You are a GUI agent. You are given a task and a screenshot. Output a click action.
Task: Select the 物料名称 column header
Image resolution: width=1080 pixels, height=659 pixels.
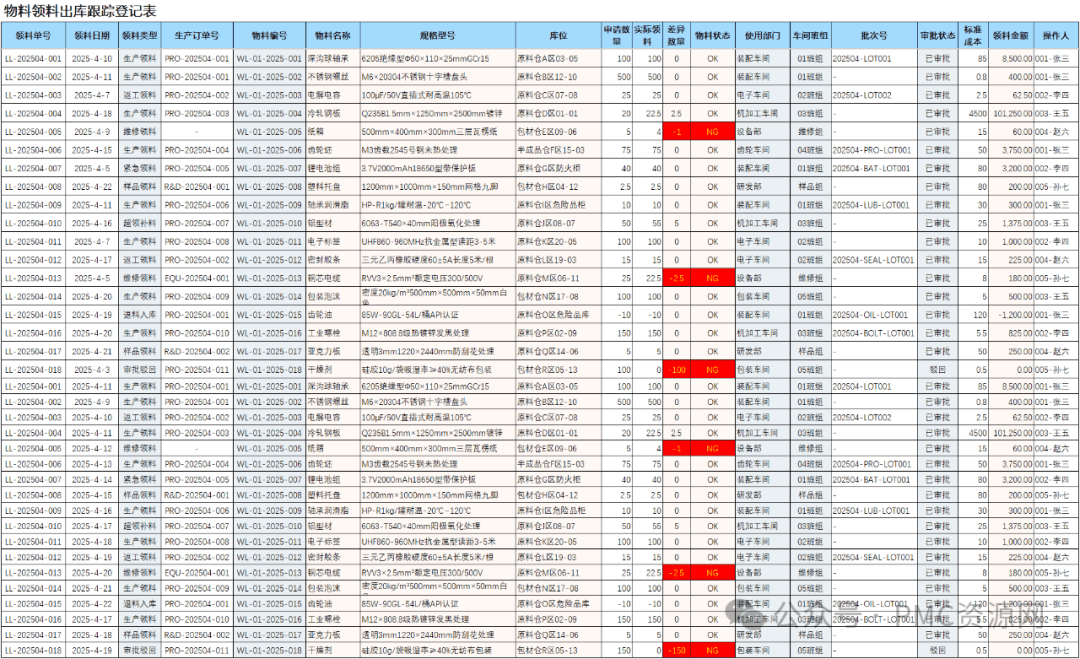(x=333, y=36)
